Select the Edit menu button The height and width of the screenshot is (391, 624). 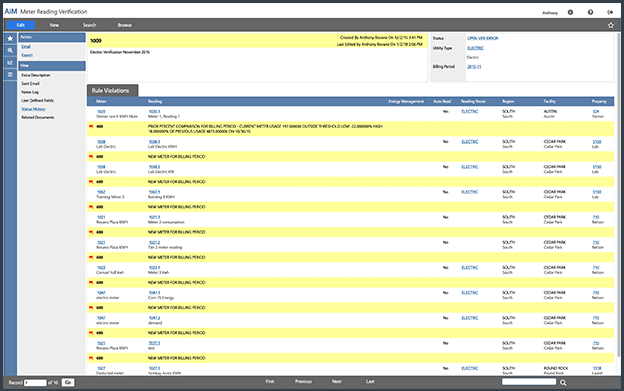(x=21, y=25)
